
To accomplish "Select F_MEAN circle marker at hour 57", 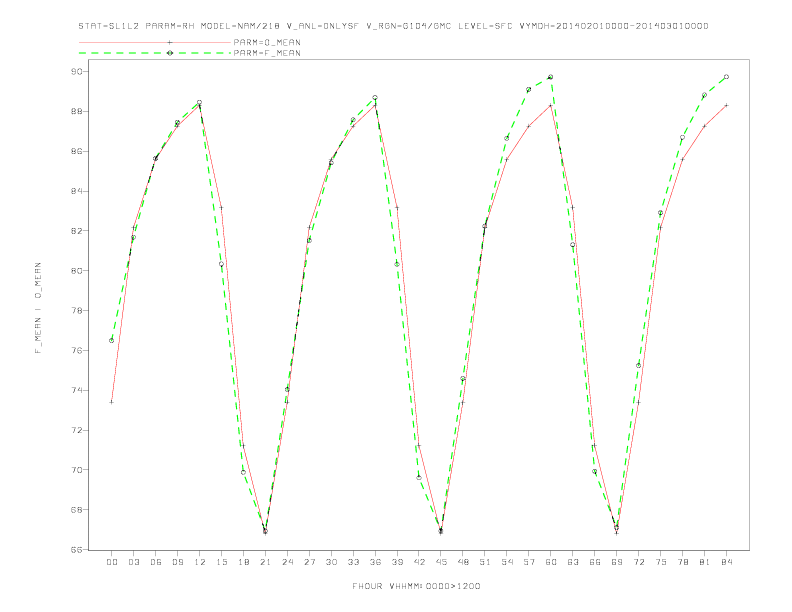I will pyautogui.click(x=529, y=89).
